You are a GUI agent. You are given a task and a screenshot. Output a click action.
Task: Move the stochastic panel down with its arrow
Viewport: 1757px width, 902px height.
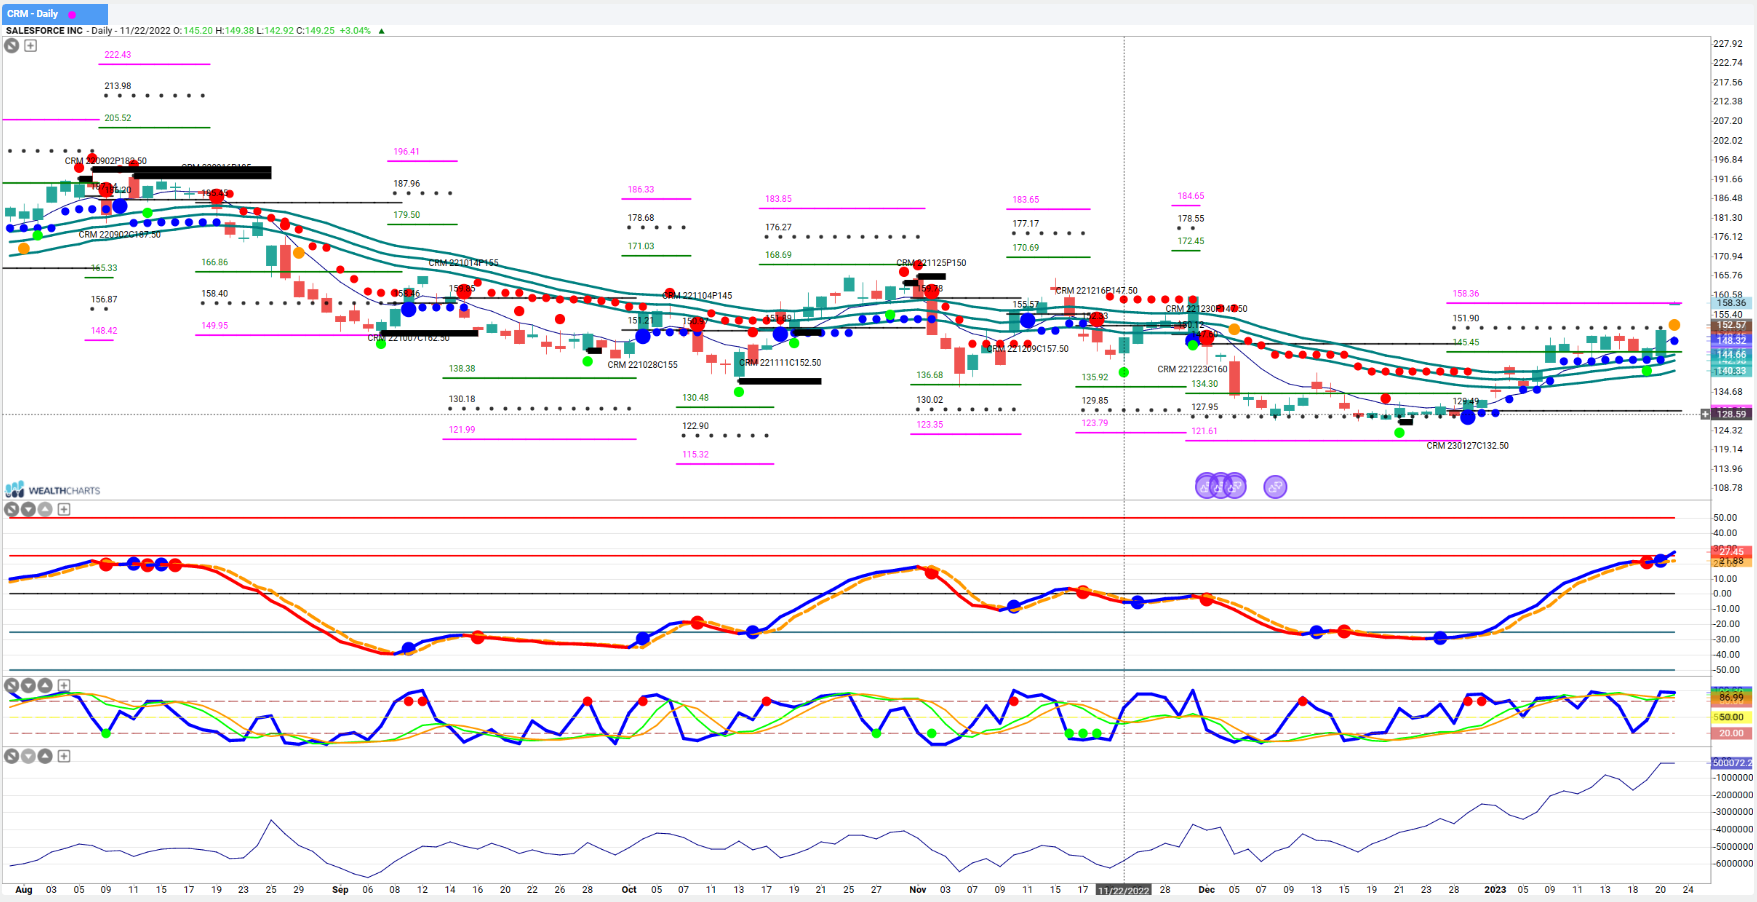(29, 685)
